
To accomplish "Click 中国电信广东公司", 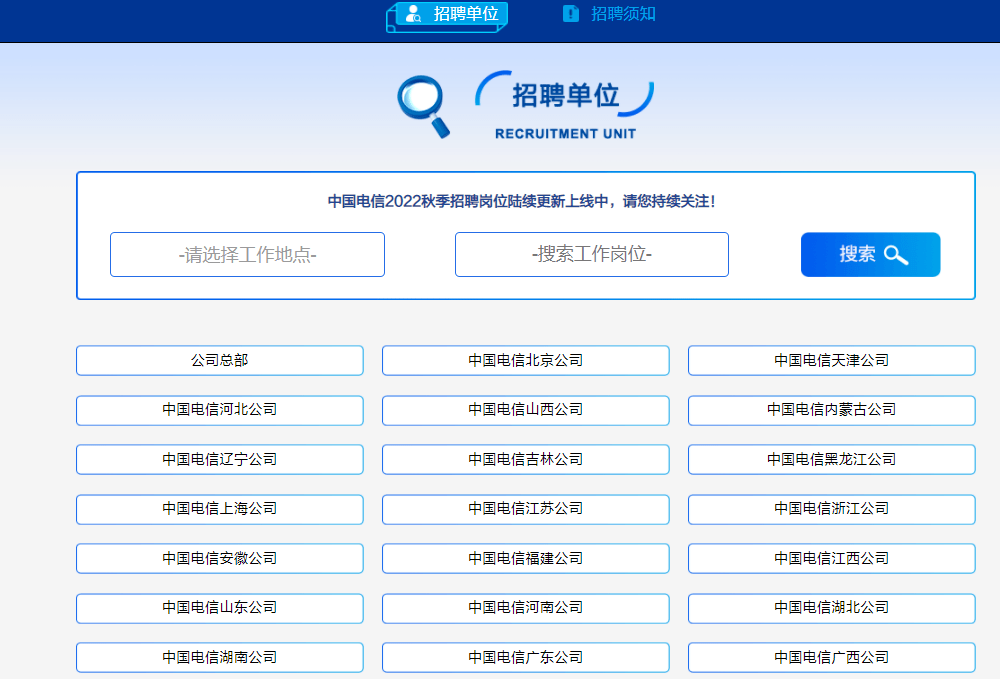I will [526, 657].
